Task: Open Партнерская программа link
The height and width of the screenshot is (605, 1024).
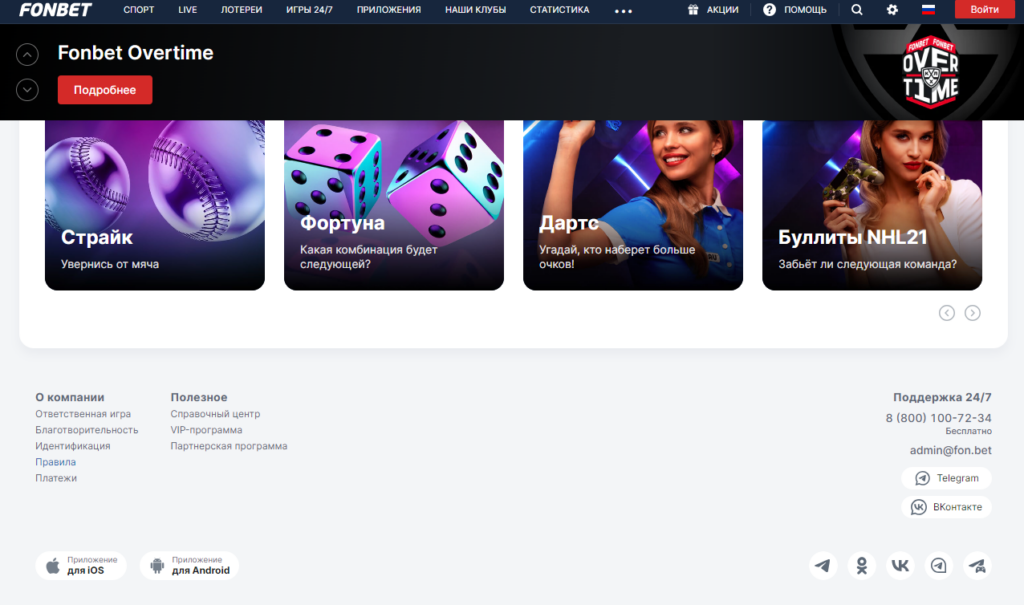Action: (229, 446)
